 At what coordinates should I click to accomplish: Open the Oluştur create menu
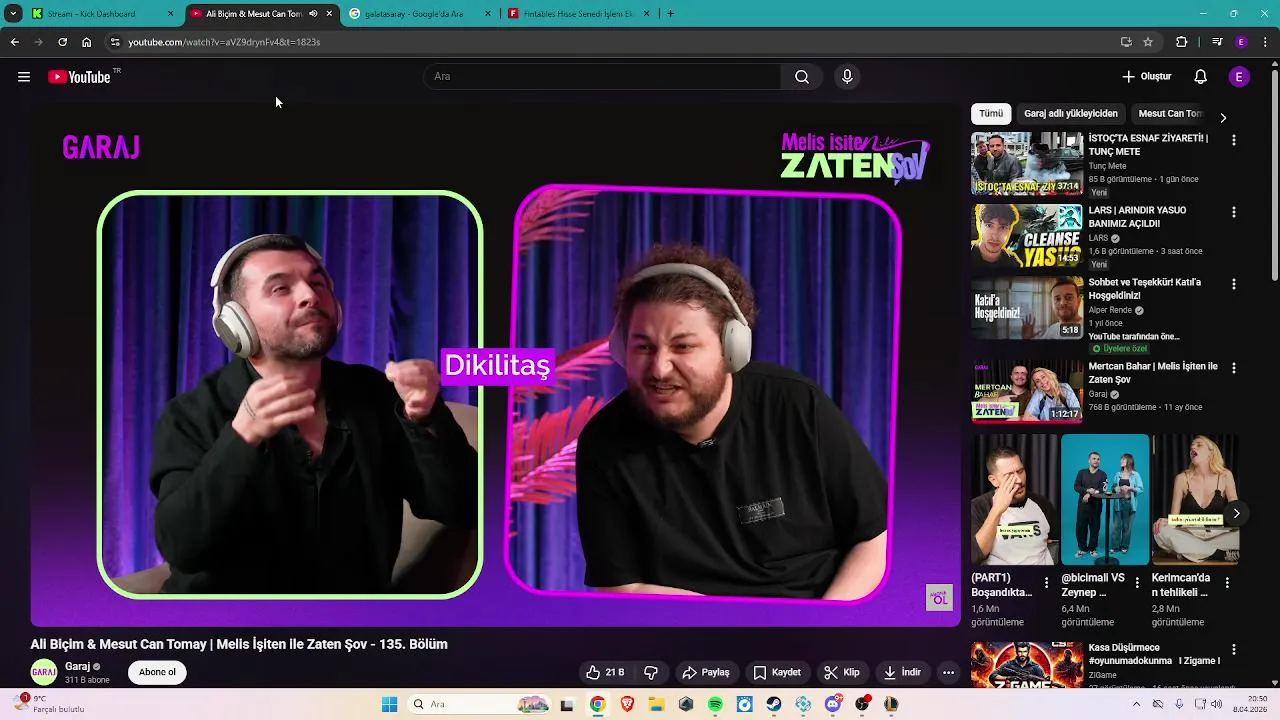(x=1146, y=77)
